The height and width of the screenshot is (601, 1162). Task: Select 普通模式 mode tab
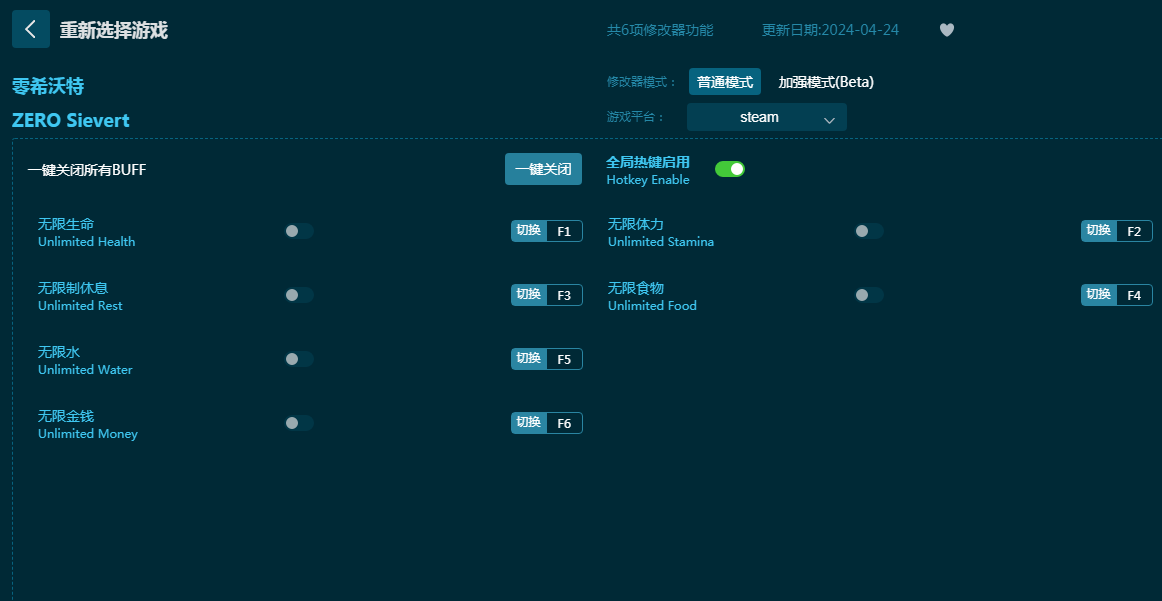(725, 82)
